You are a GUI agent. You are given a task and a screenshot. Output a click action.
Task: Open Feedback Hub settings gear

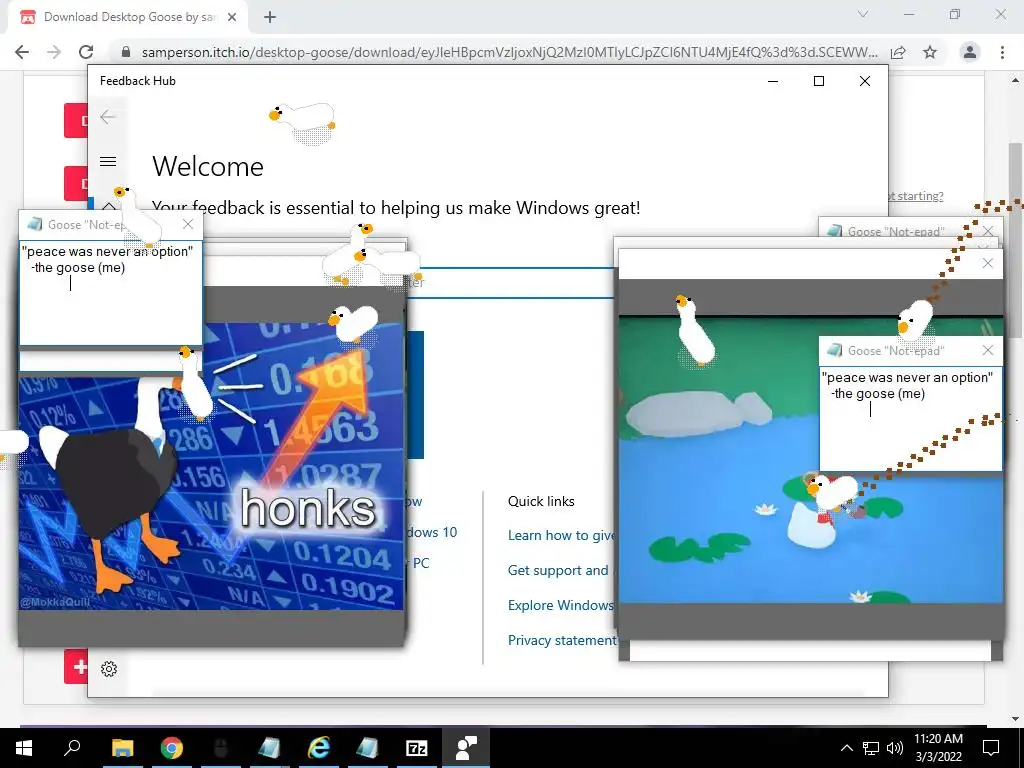pos(109,669)
